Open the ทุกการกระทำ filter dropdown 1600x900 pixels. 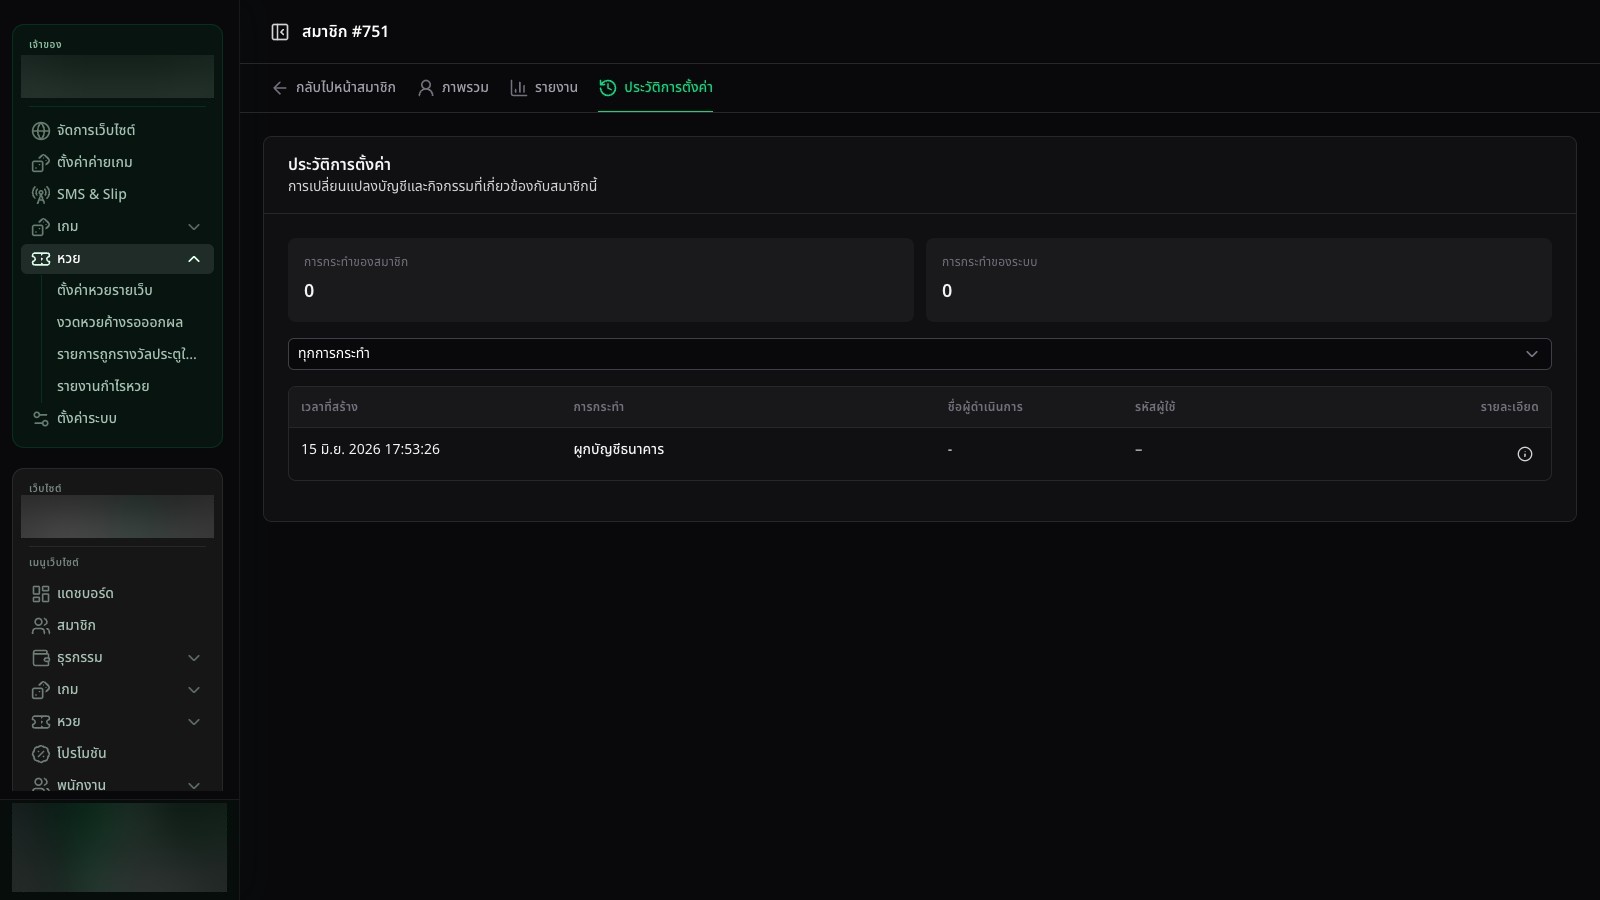pos(919,354)
